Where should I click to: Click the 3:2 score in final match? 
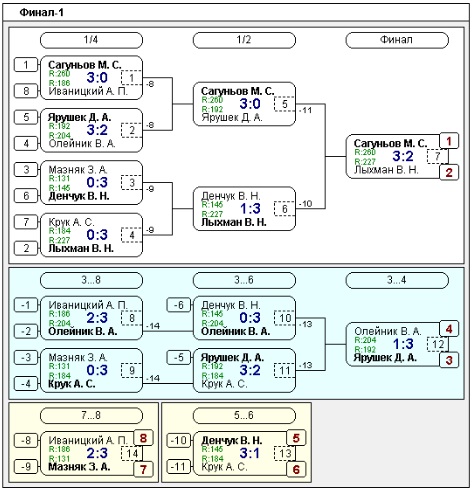pos(403,156)
